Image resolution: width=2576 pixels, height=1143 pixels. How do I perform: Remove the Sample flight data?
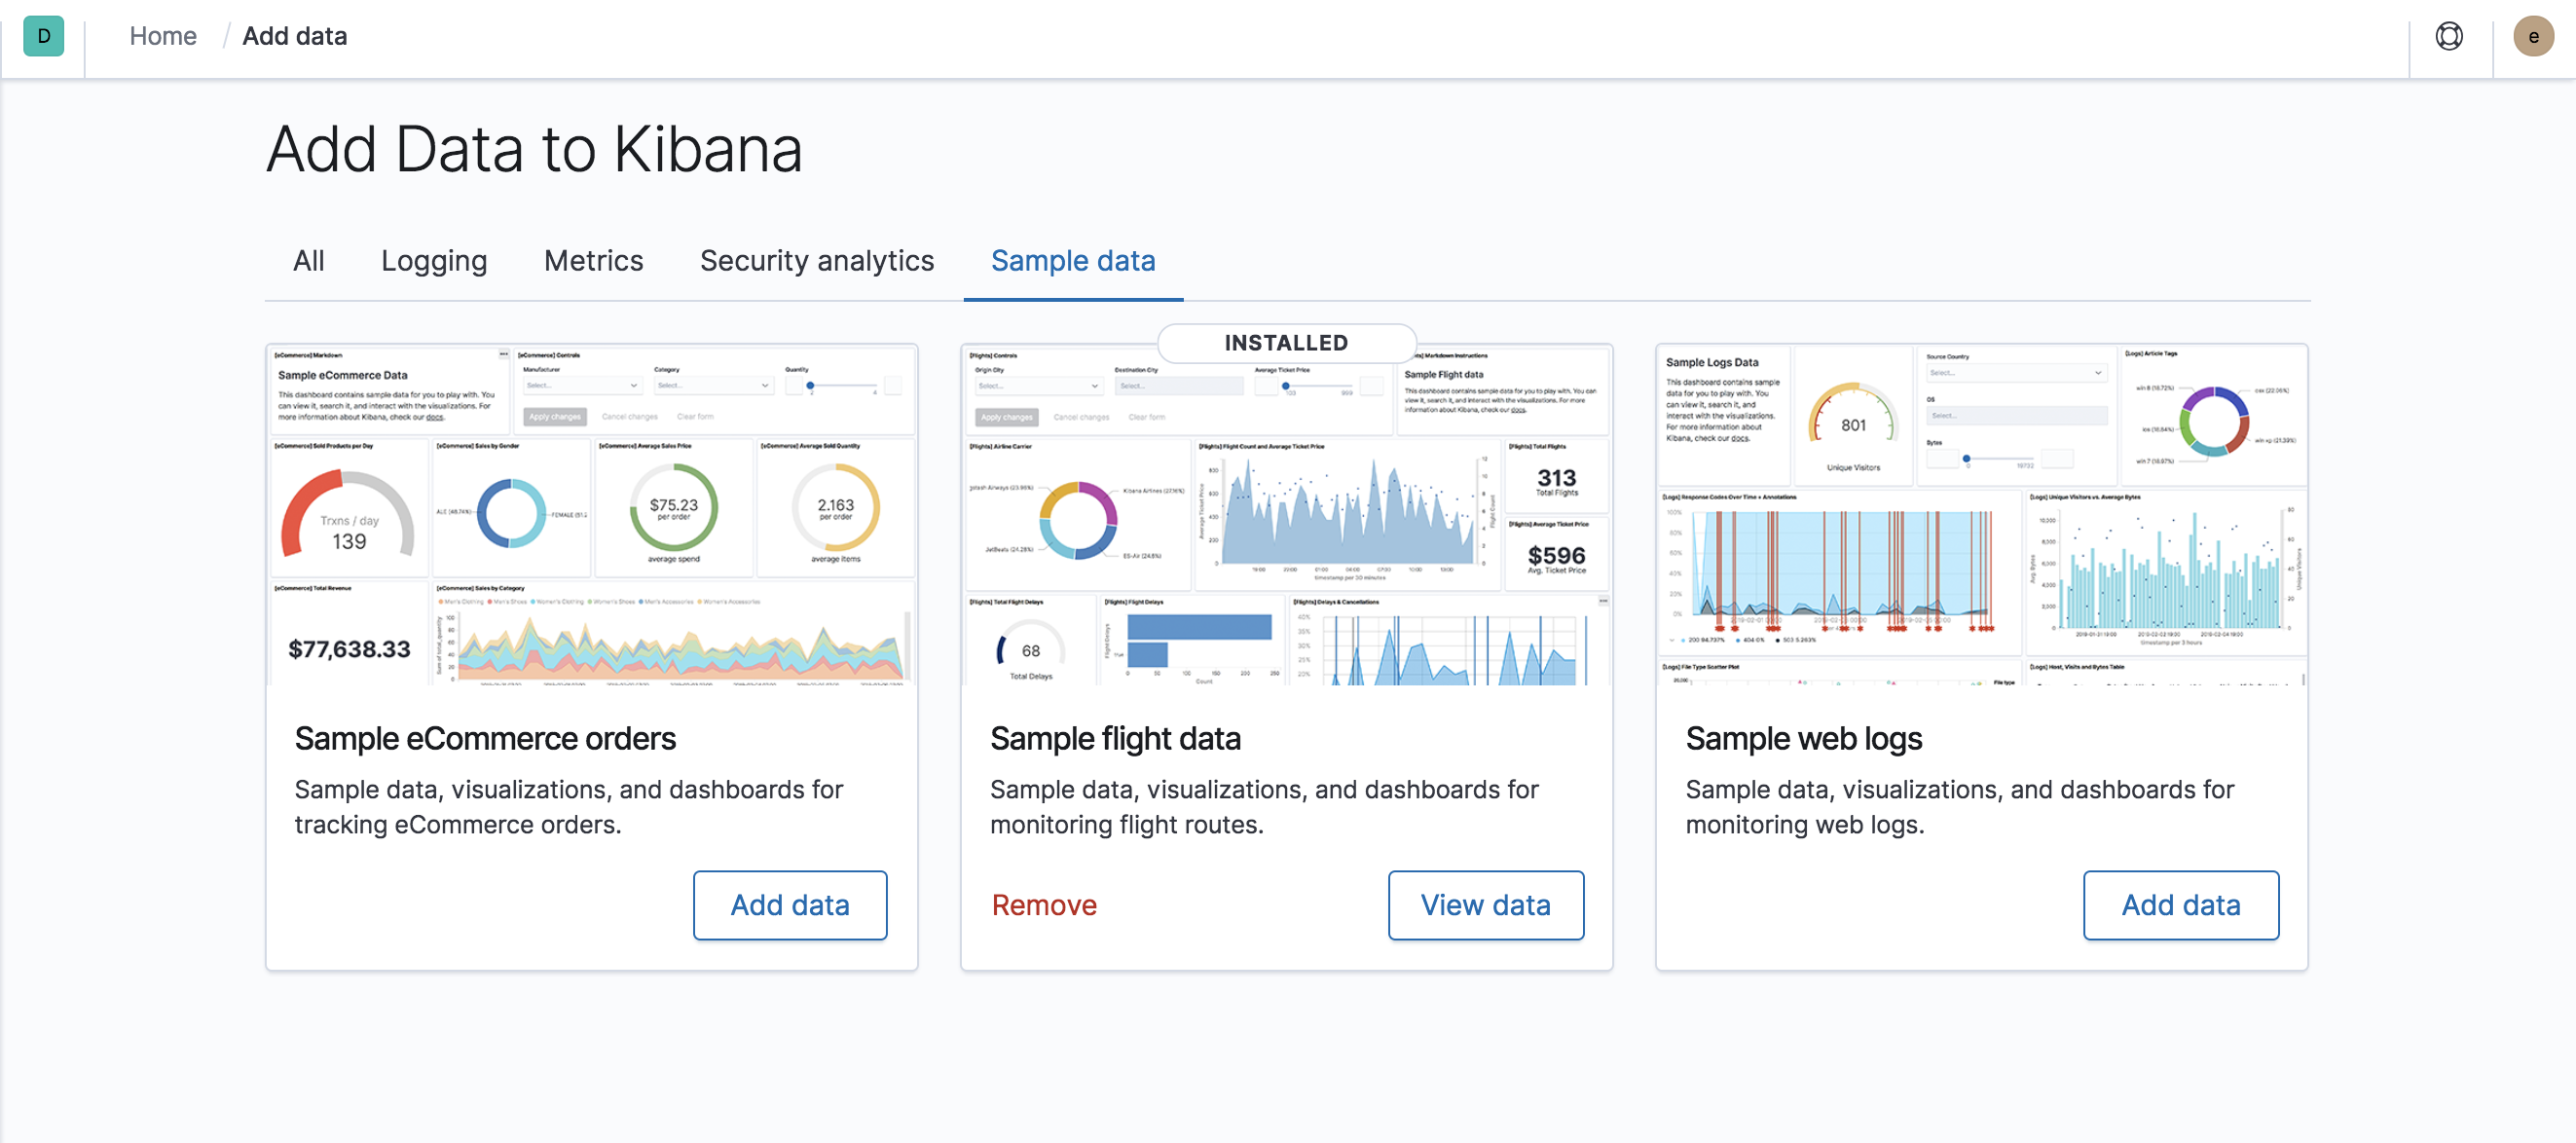coord(1043,905)
